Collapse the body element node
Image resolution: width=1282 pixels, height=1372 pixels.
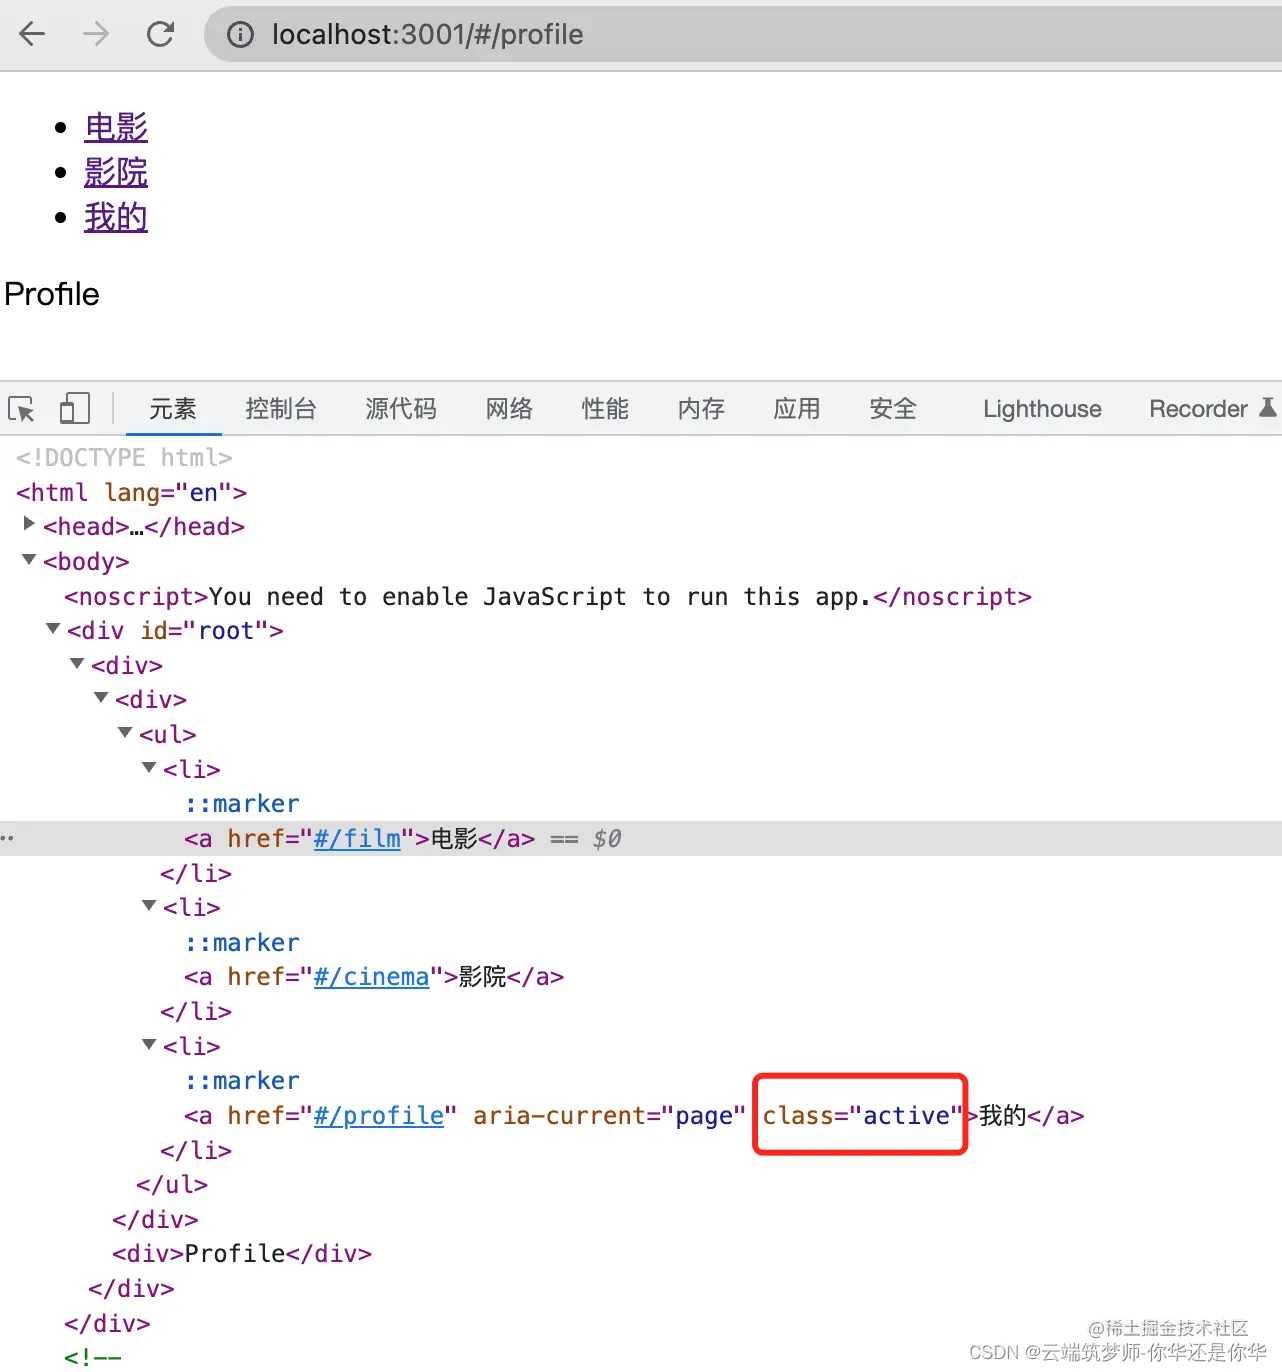click(29, 560)
